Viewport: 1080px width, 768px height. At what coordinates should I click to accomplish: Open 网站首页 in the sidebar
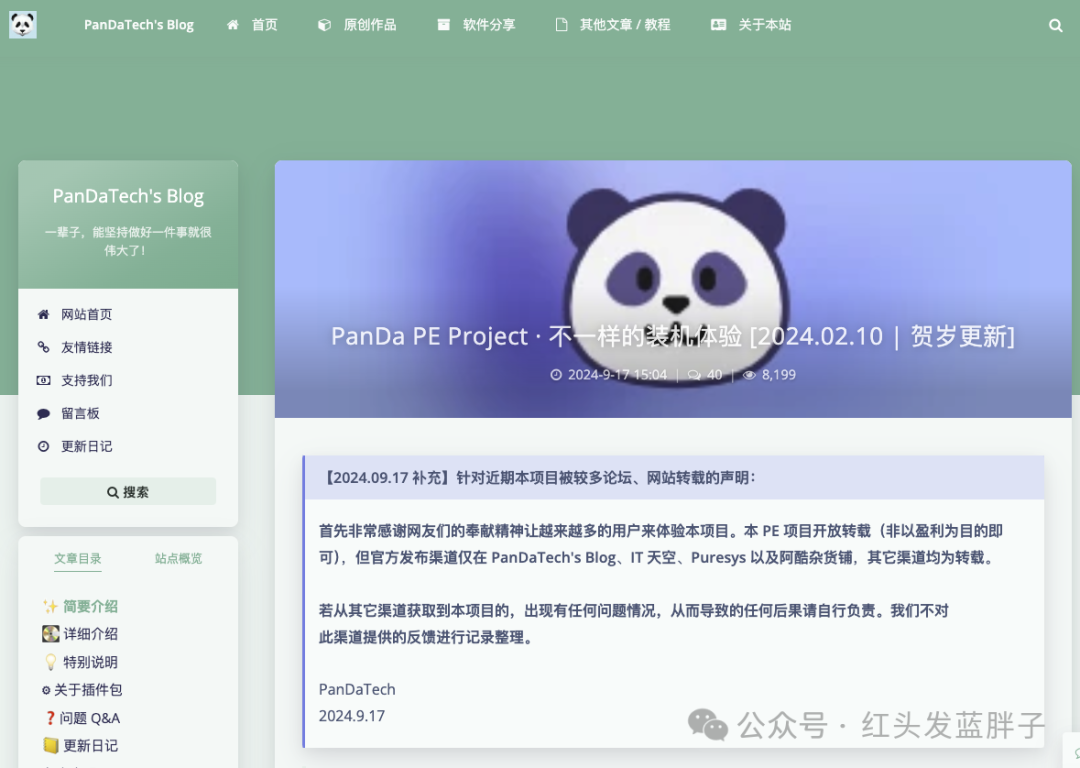click(86, 315)
